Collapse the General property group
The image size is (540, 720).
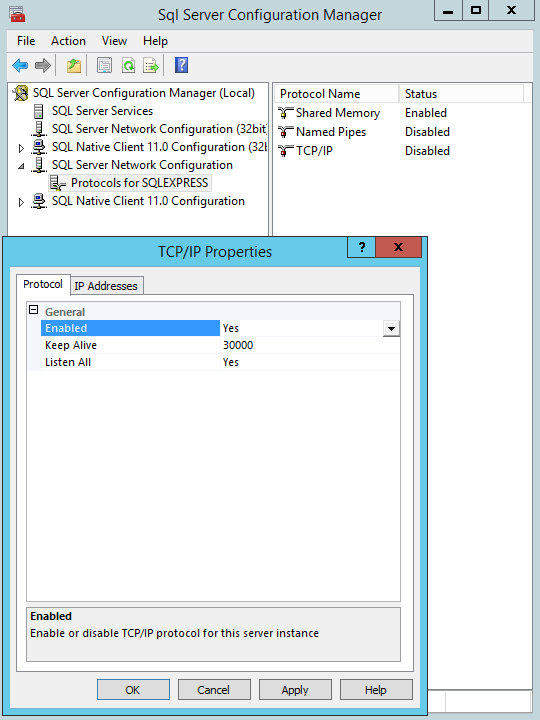click(34, 310)
